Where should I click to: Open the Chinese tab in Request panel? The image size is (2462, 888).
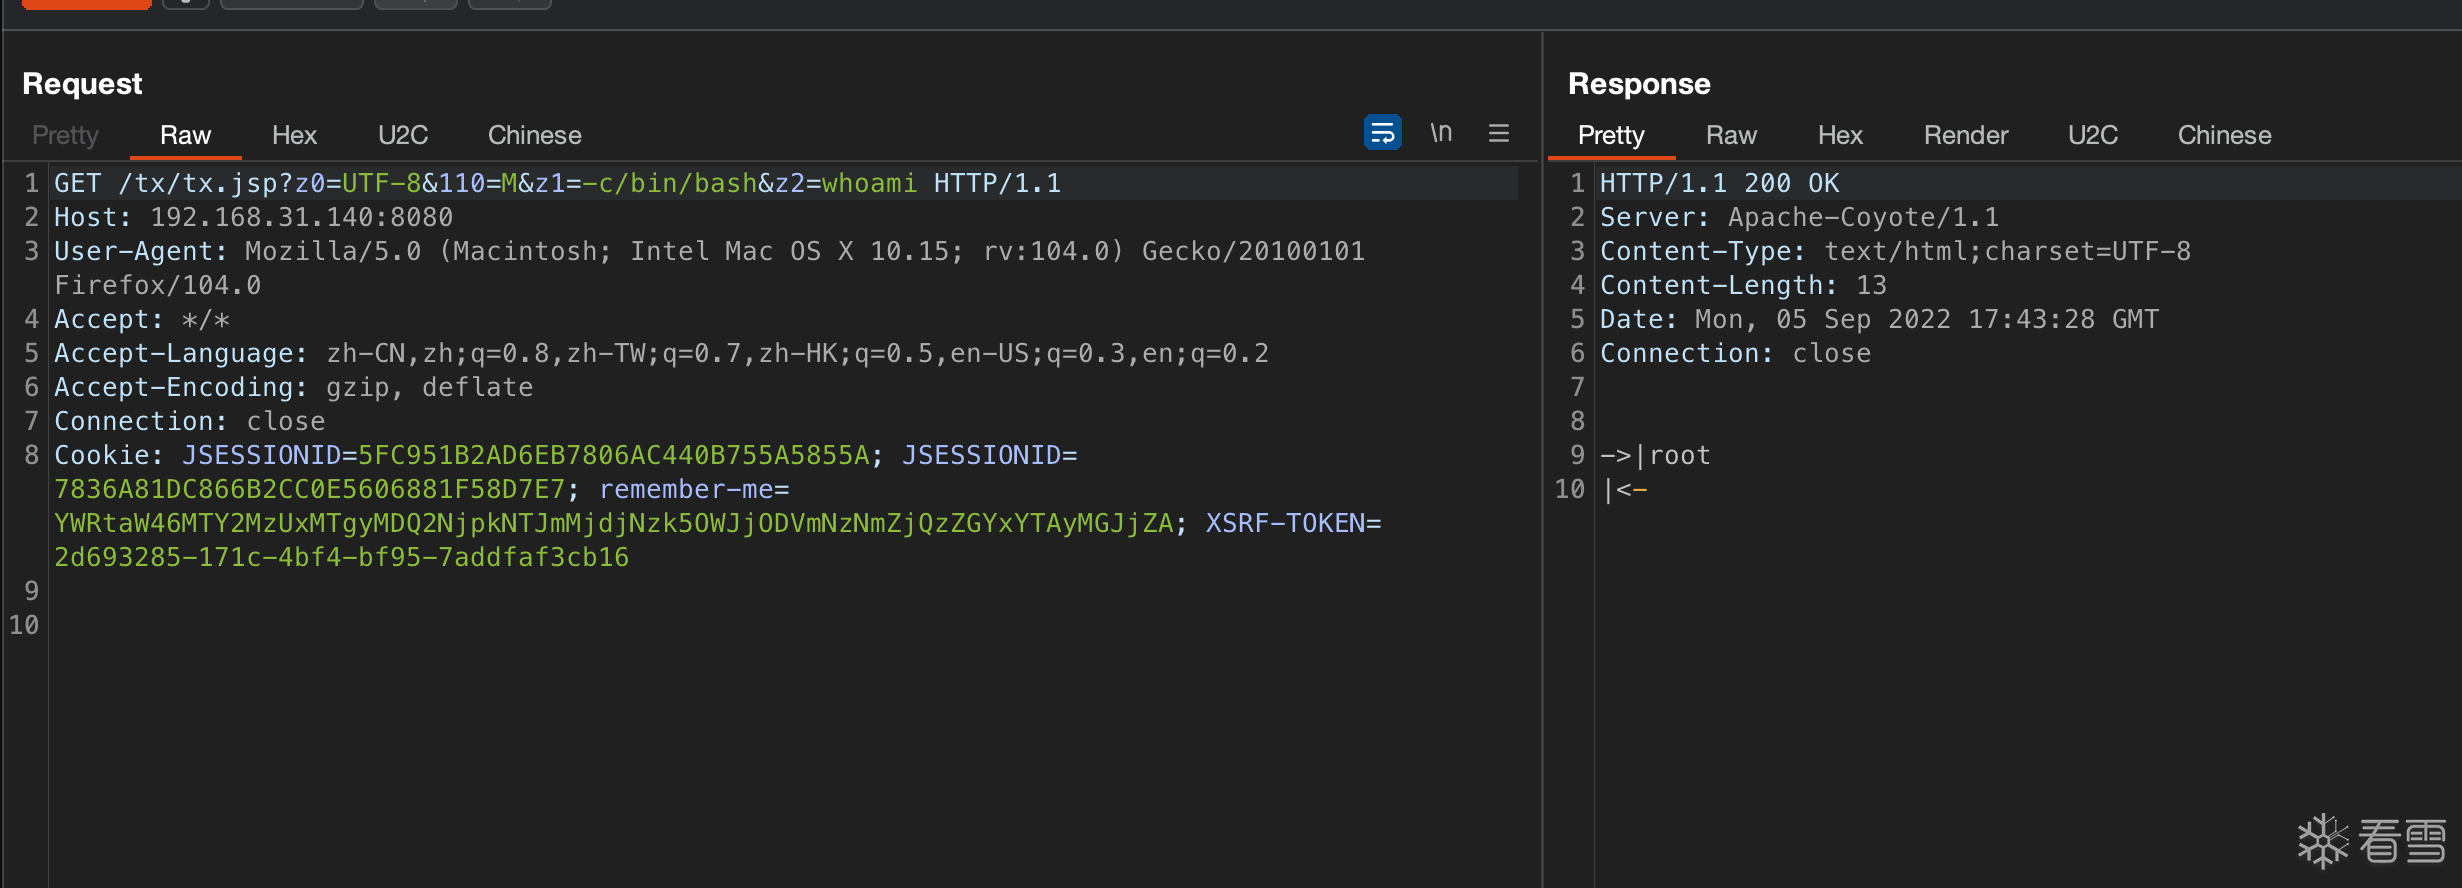(x=534, y=135)
